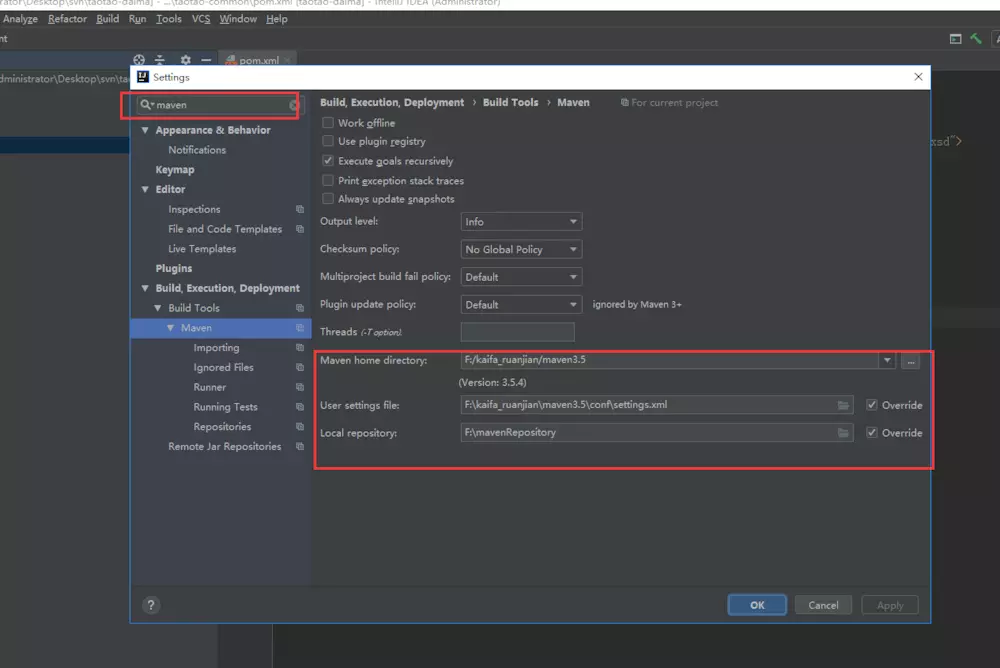This screenshot has height=668, width=1000.
Task: Clear the maven search text icon
Action: click(293, 105)
